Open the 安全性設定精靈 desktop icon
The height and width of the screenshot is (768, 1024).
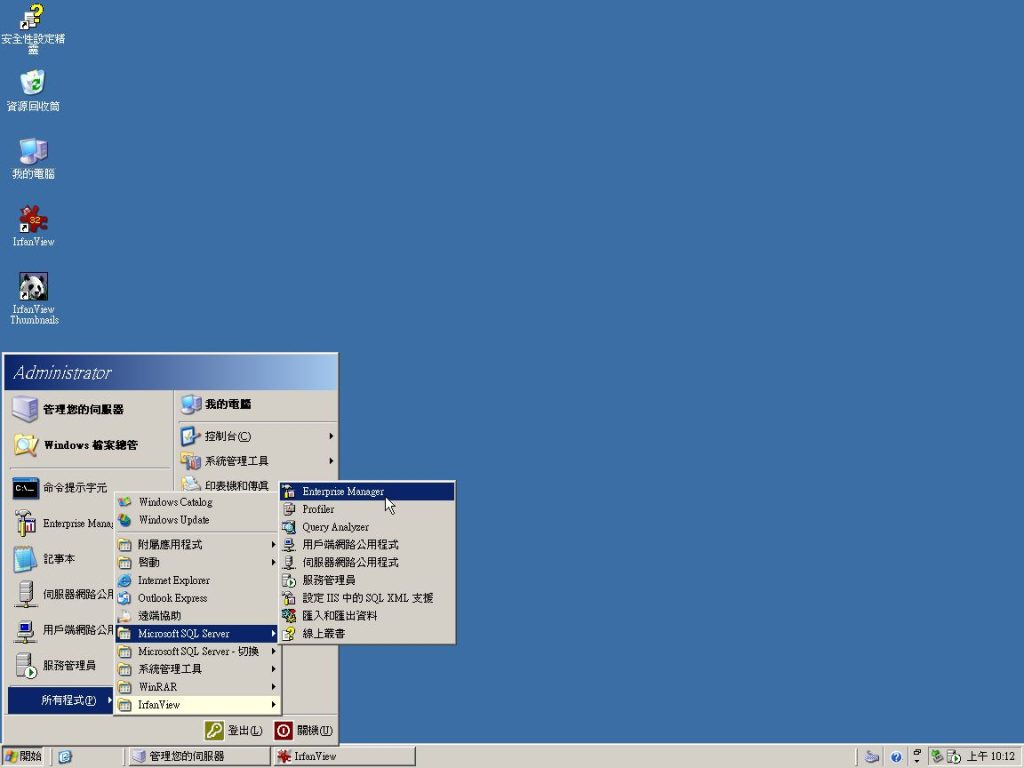[33, 20]
